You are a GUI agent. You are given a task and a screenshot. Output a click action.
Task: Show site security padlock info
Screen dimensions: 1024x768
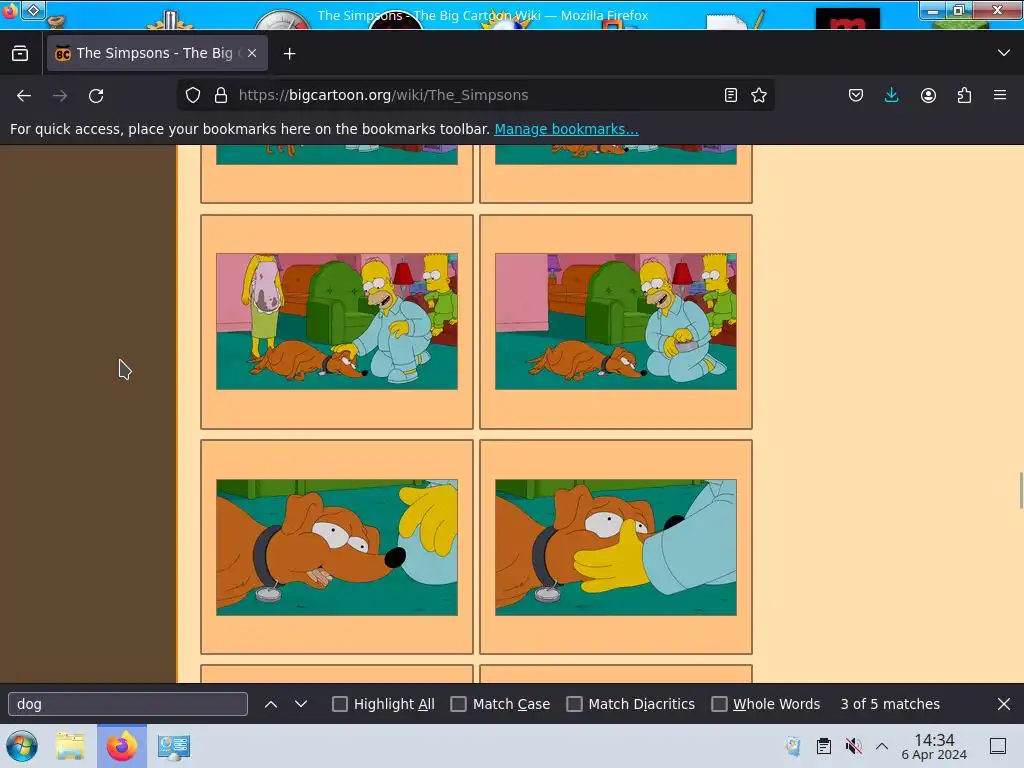pyautogui.click(x=221, y=95)
